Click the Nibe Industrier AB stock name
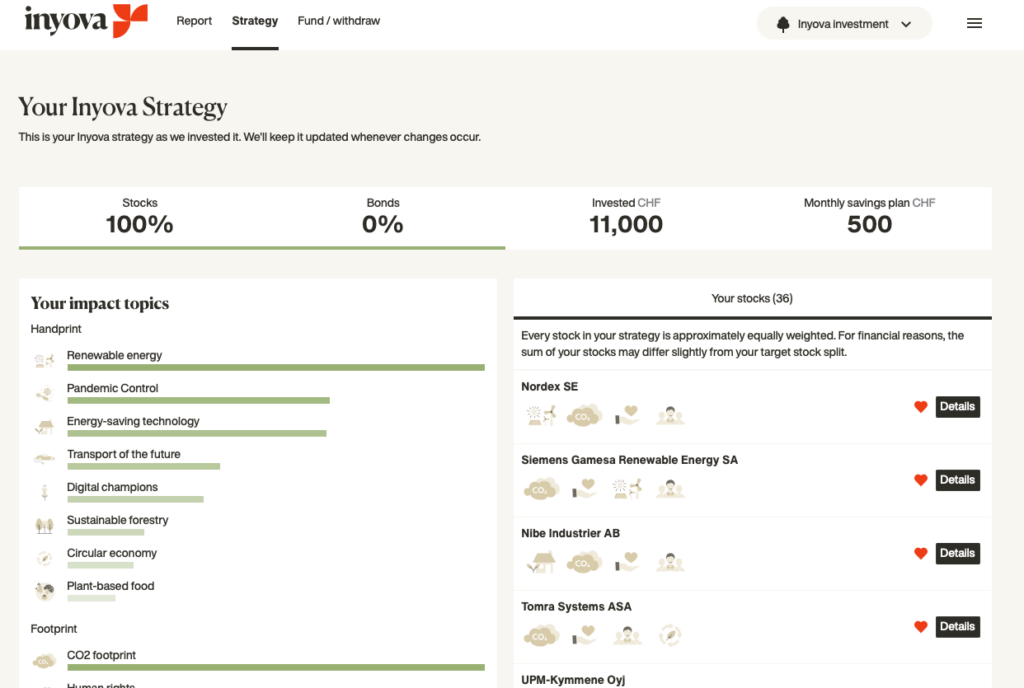This screenshot has height=688, width=1024. [570, 533]
